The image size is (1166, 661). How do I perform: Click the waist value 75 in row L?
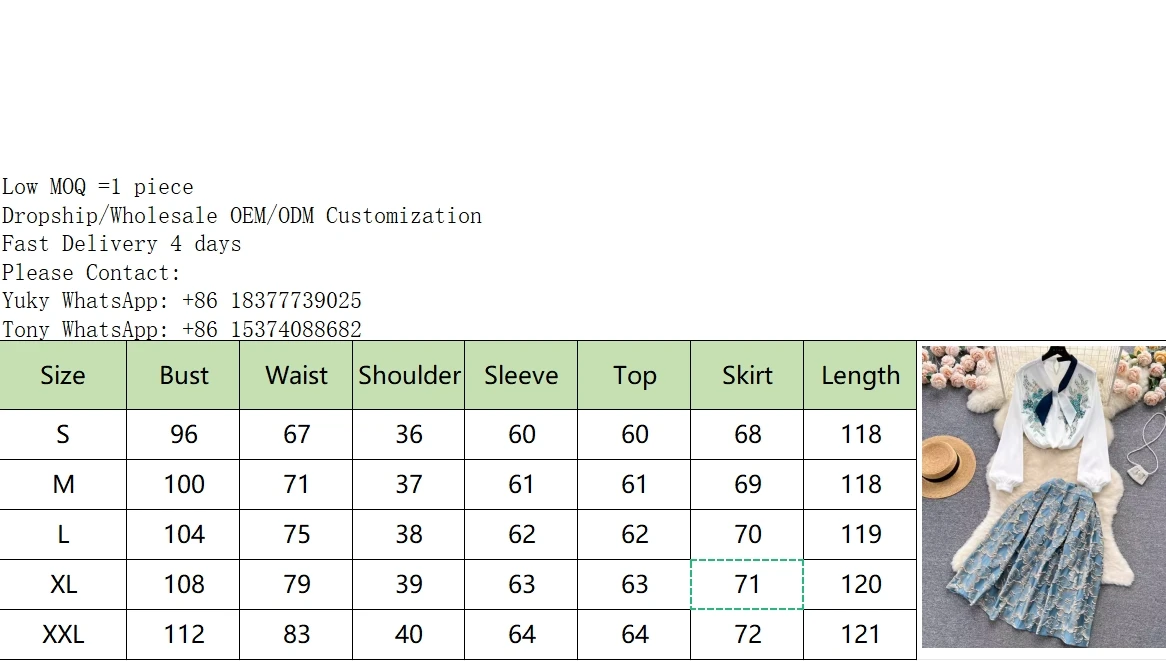tap(297, 534)
